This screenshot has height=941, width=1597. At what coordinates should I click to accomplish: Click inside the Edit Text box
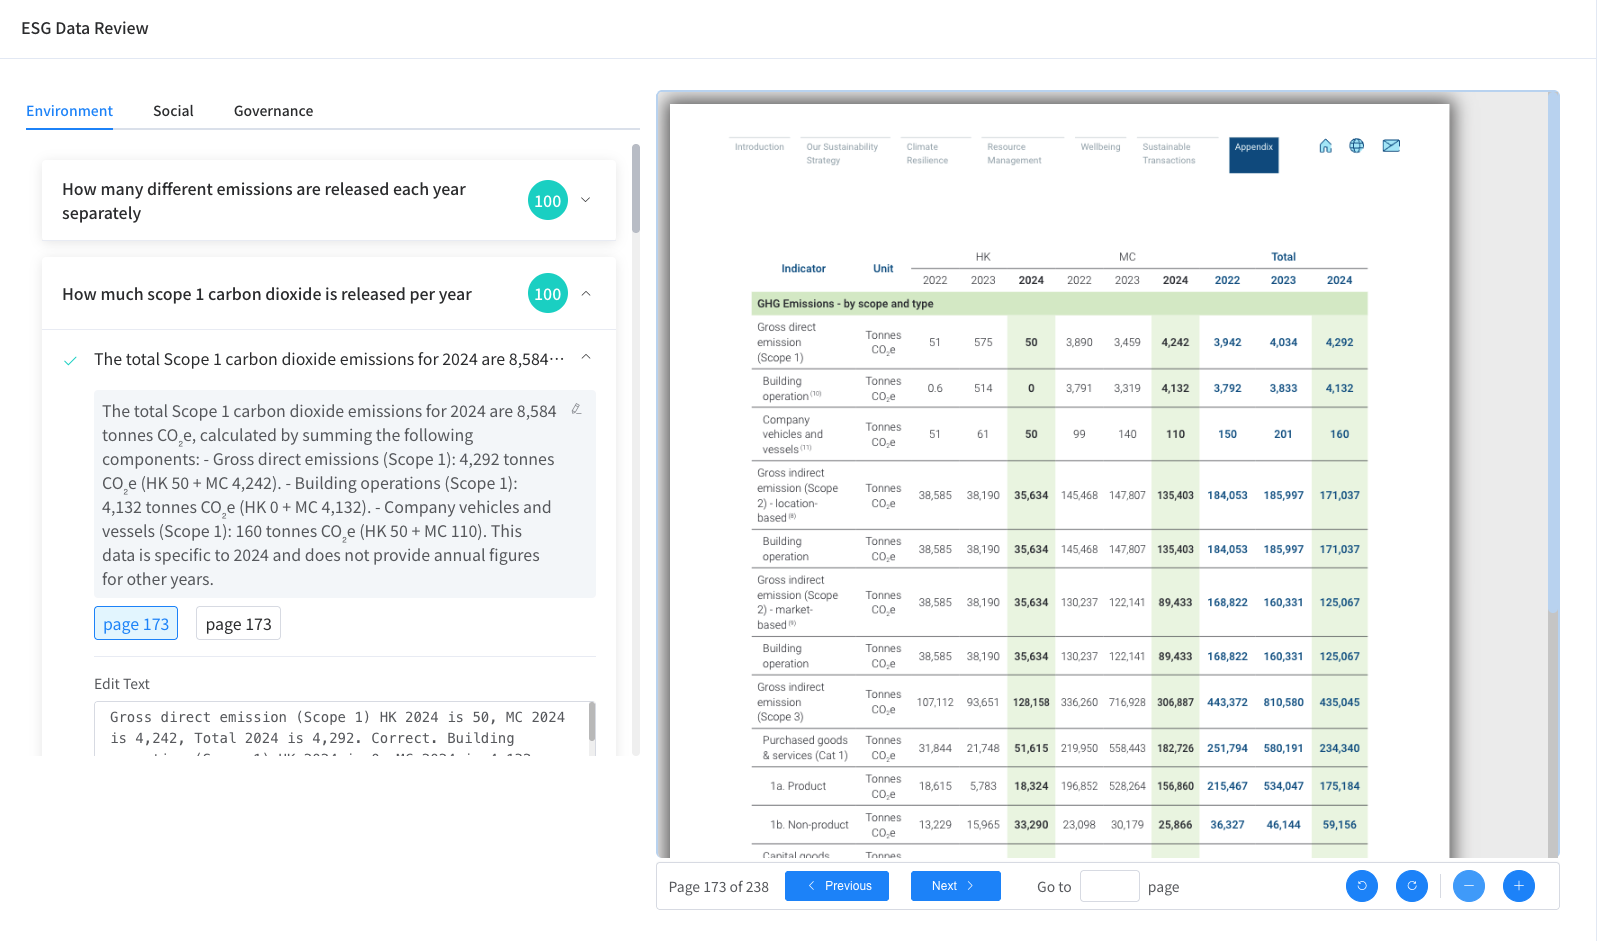340,728
